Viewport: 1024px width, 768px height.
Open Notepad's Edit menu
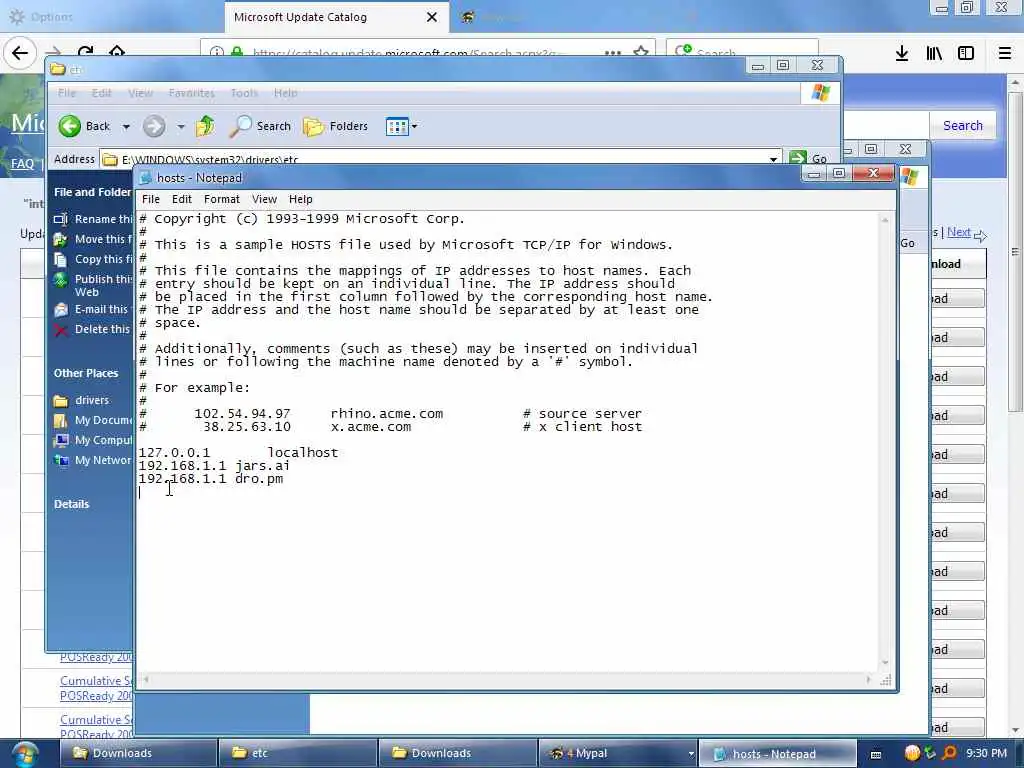click(x=182, y=199)
